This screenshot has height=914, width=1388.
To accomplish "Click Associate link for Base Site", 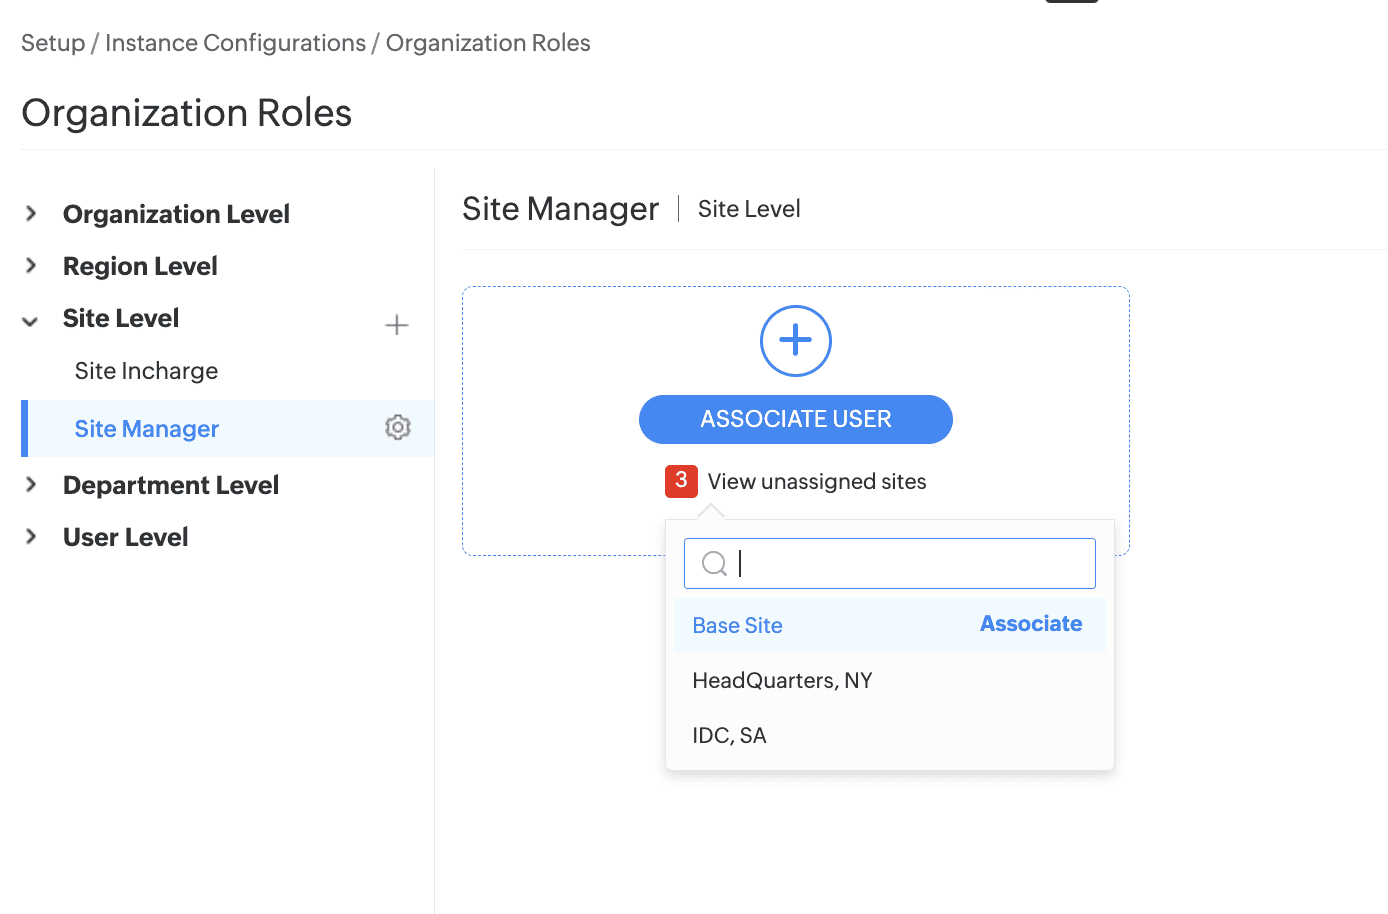I will pos(1030,624).
